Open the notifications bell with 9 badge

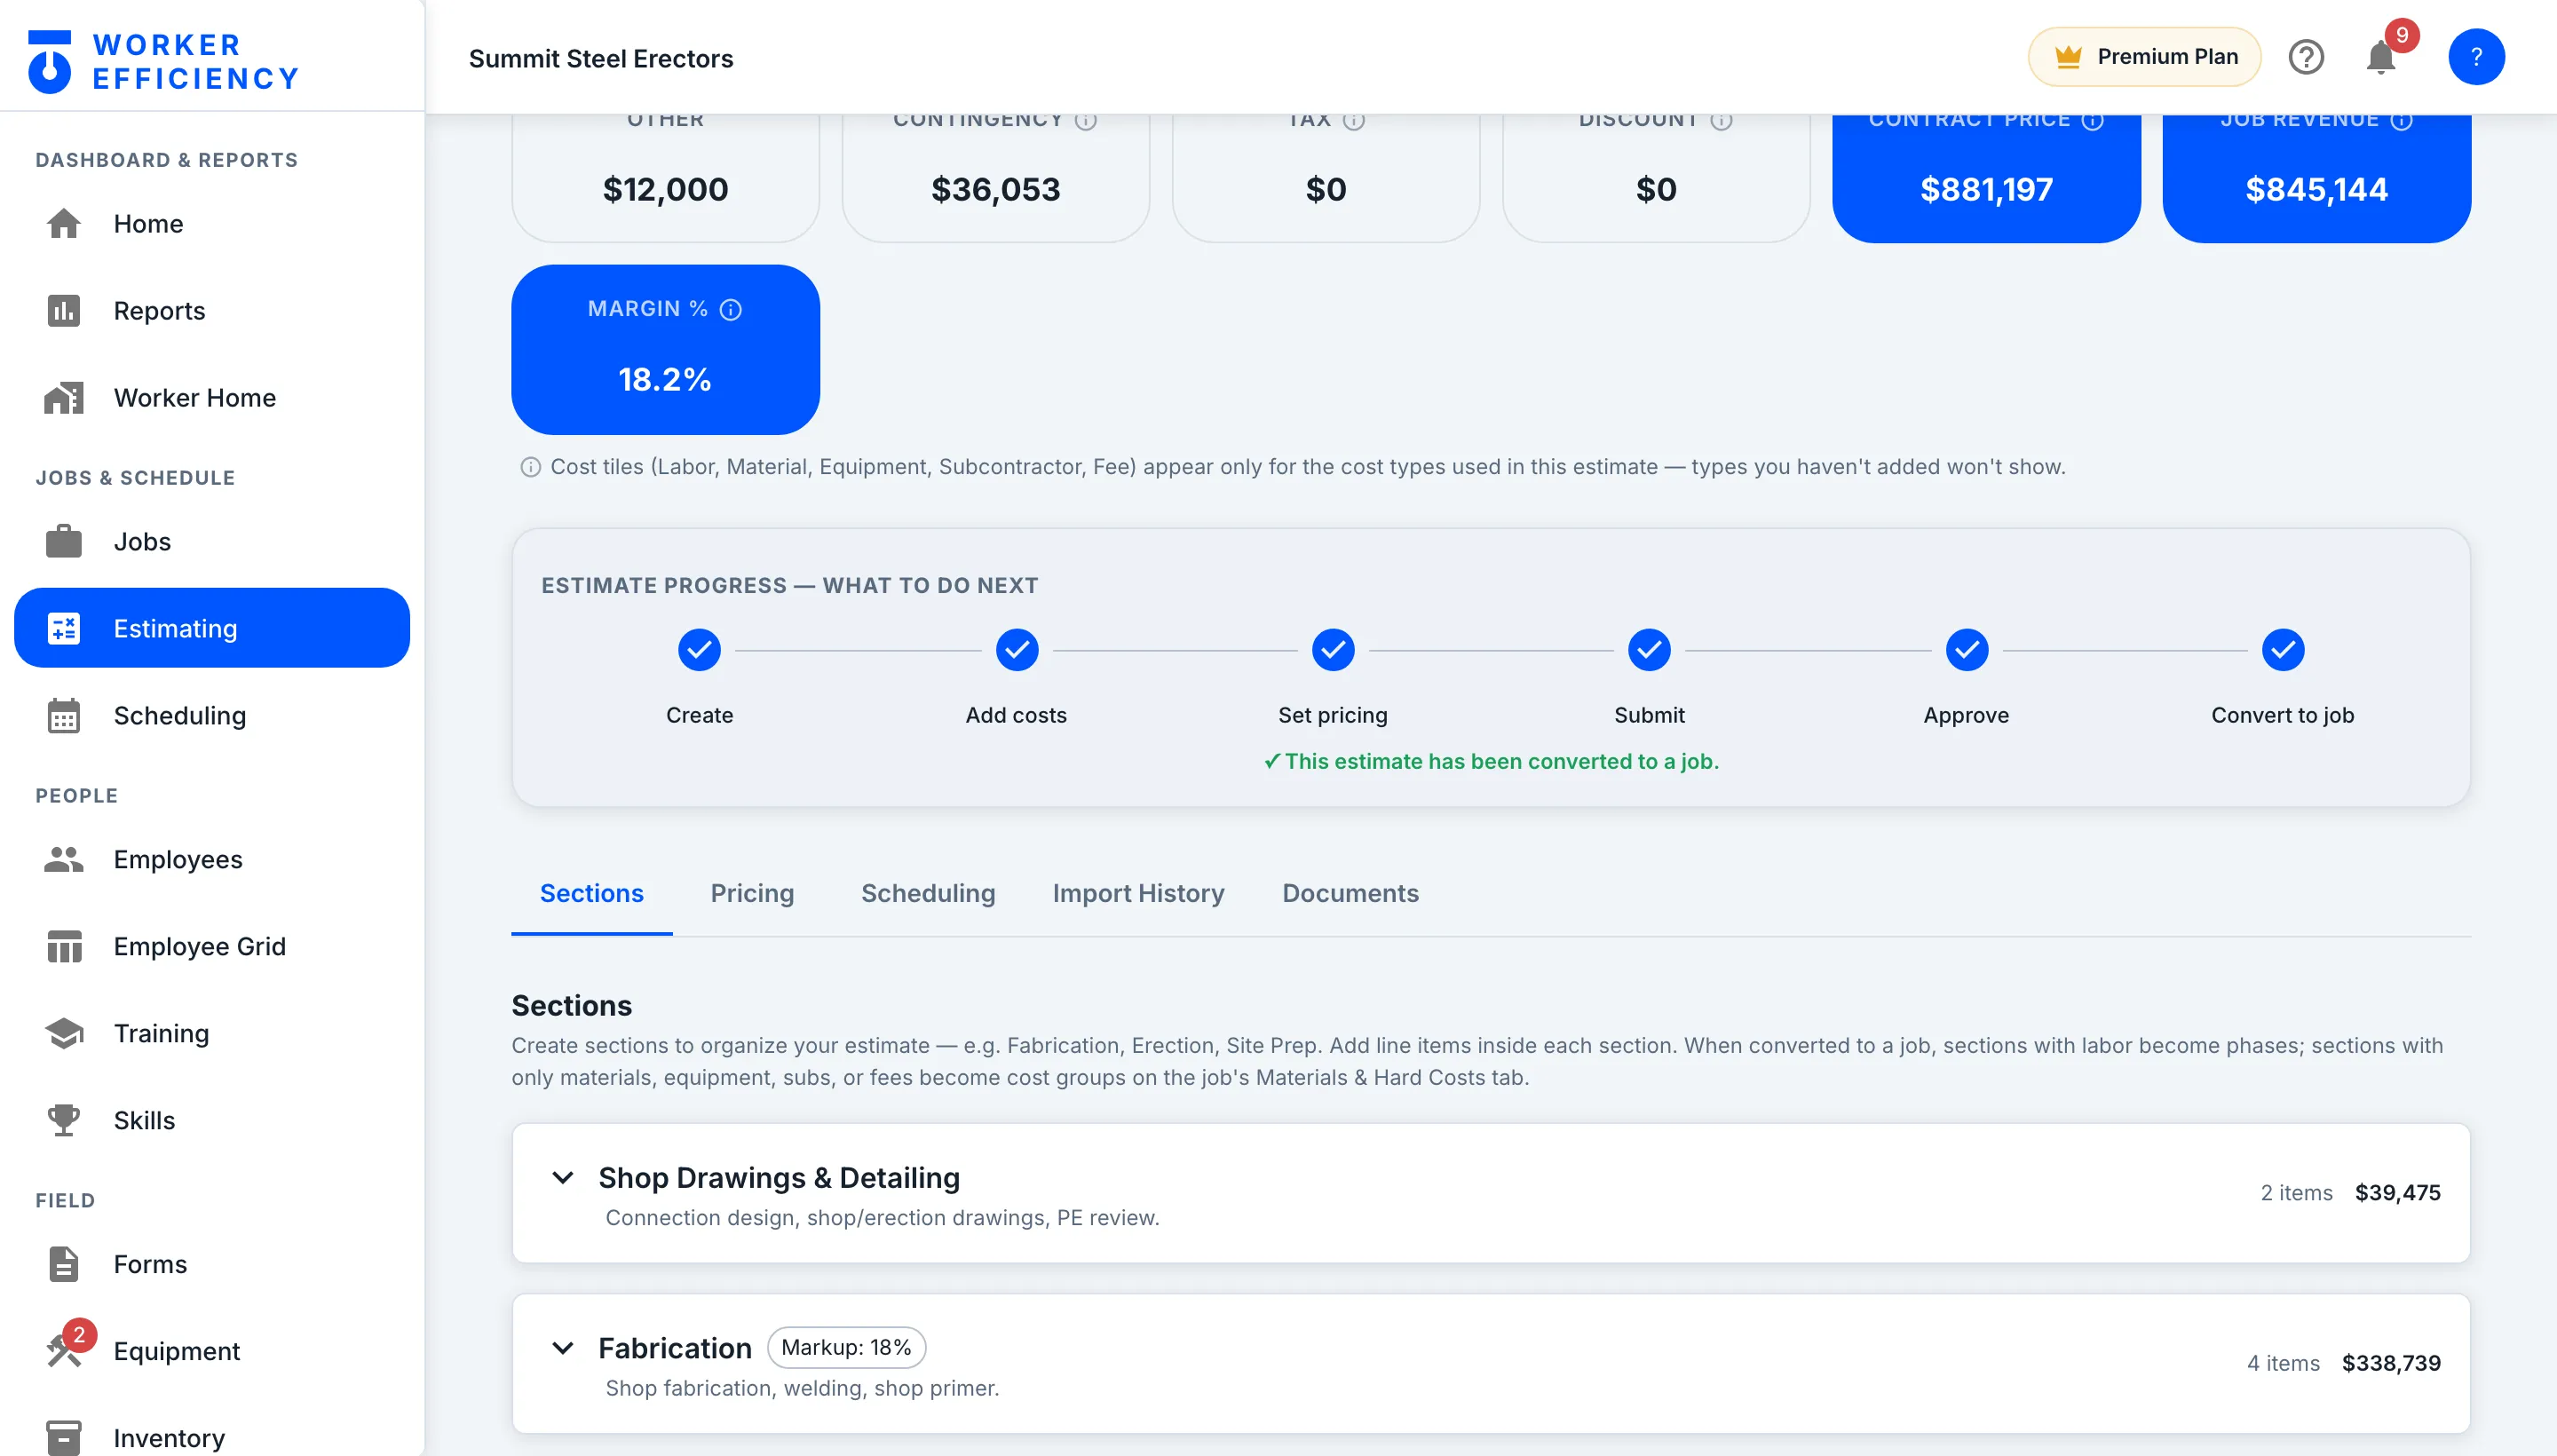(x=2381, y=57)
